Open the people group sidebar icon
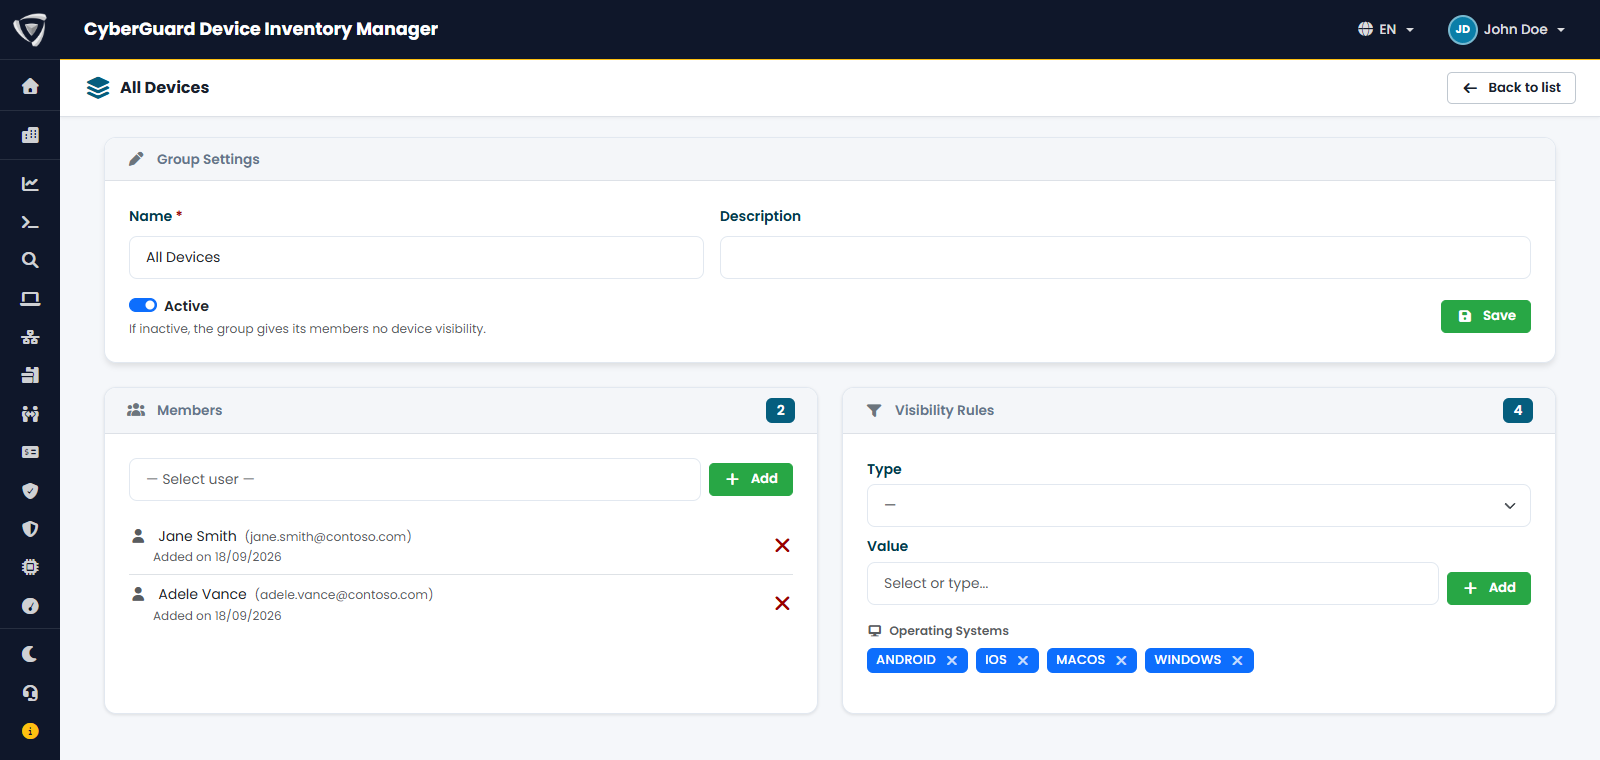1600x760 pixels. tap(30, 414)
